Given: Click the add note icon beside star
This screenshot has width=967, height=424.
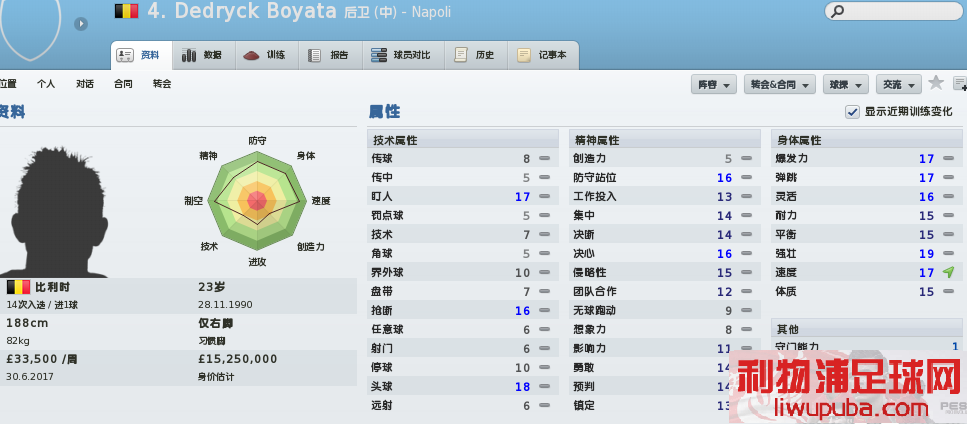Looking at the screenshot, I should [960, 84].
